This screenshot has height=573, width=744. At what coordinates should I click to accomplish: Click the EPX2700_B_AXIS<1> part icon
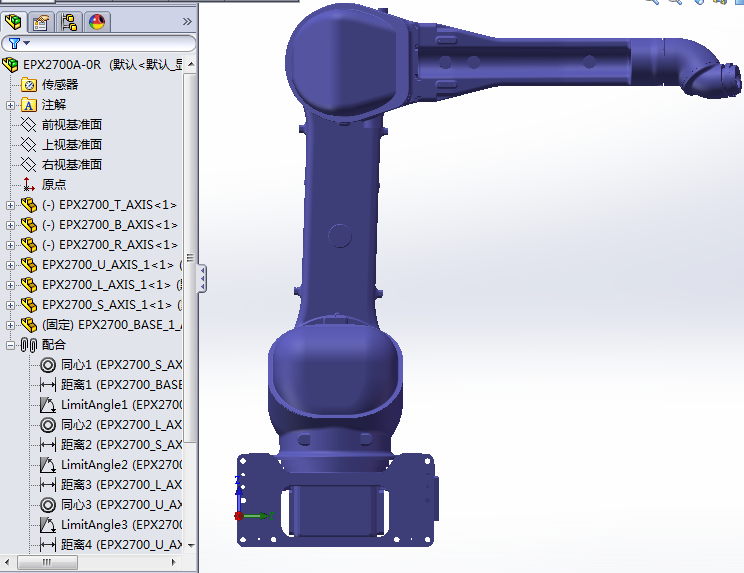(29, 225)
